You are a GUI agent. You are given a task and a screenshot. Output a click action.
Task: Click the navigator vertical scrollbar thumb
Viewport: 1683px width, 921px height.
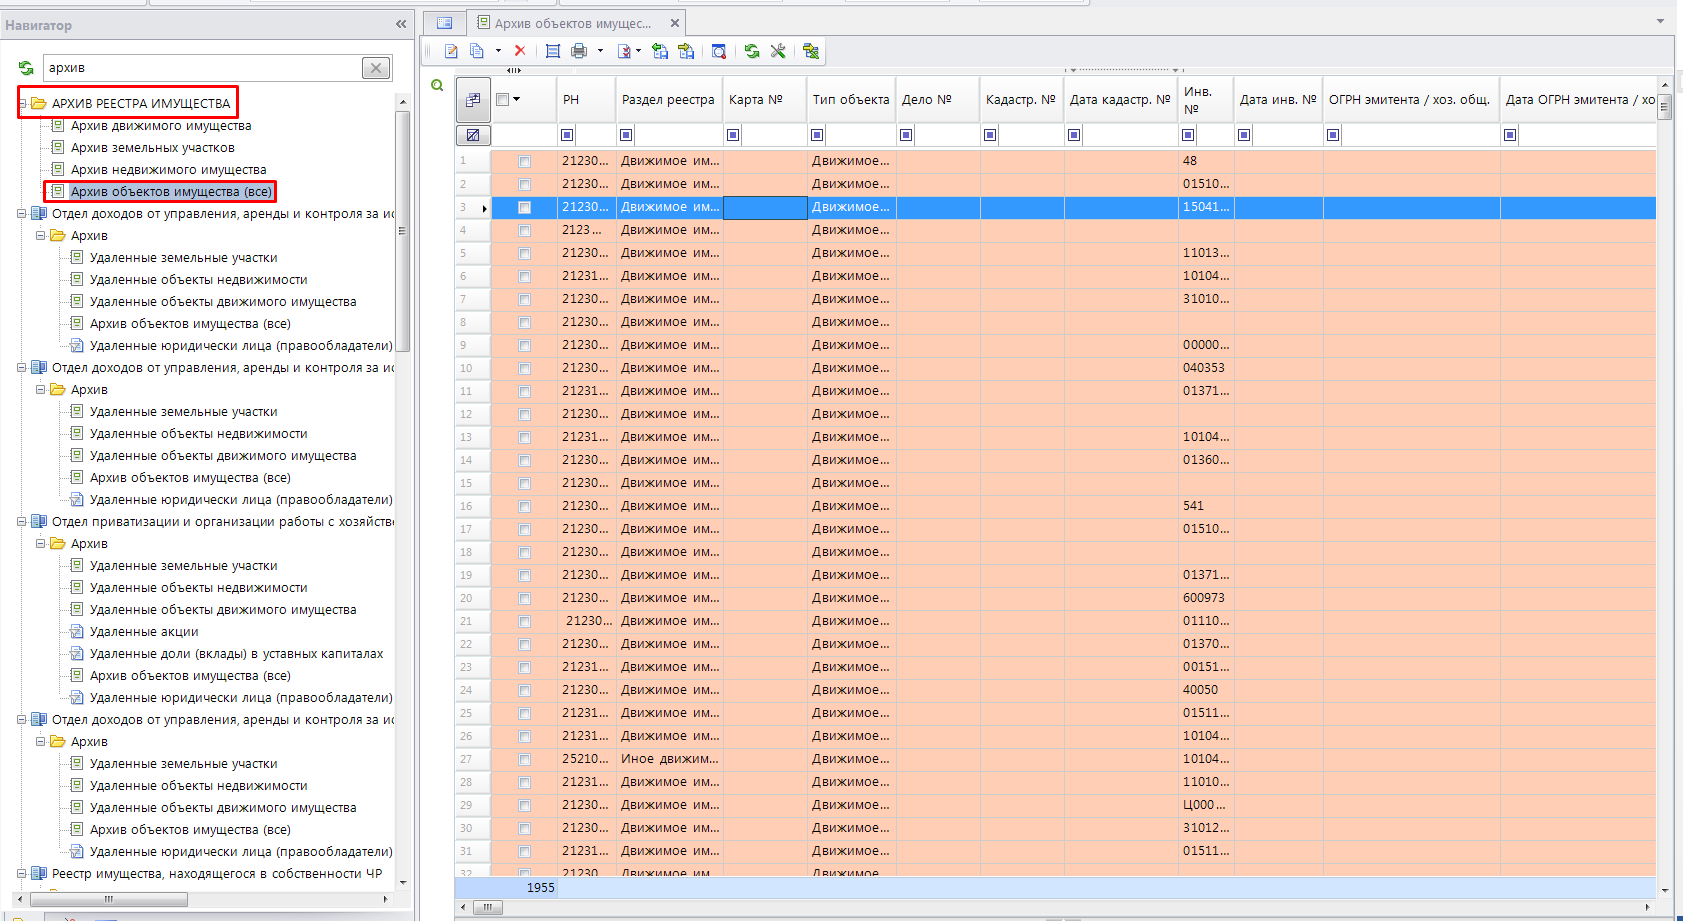click(x=403, y=230)
